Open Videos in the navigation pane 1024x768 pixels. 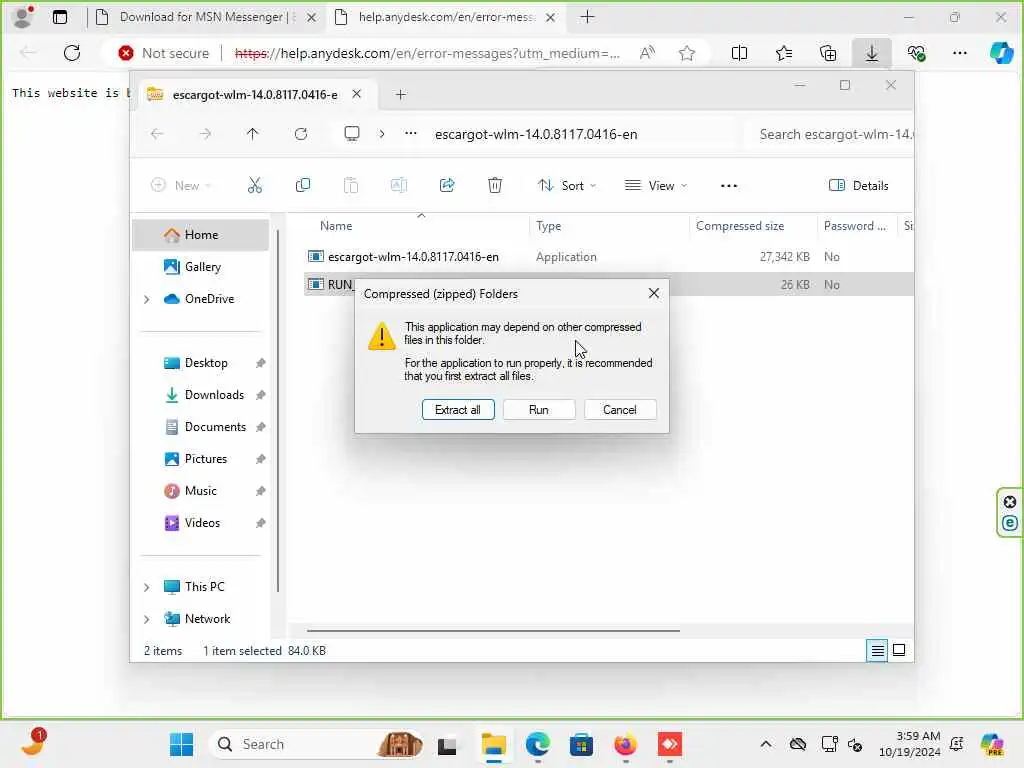pyautogui.click(x=200, y=522)
